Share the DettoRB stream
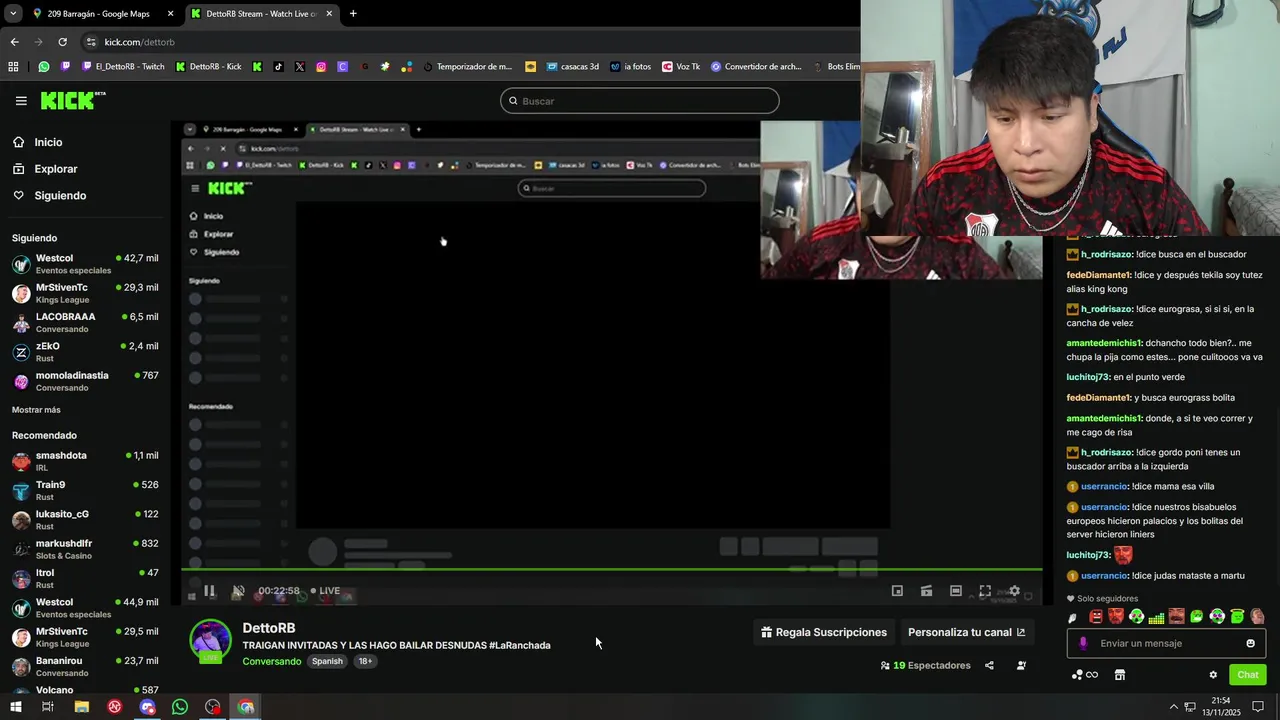This screenshot has width=1280, height=720. coord(989,665)
